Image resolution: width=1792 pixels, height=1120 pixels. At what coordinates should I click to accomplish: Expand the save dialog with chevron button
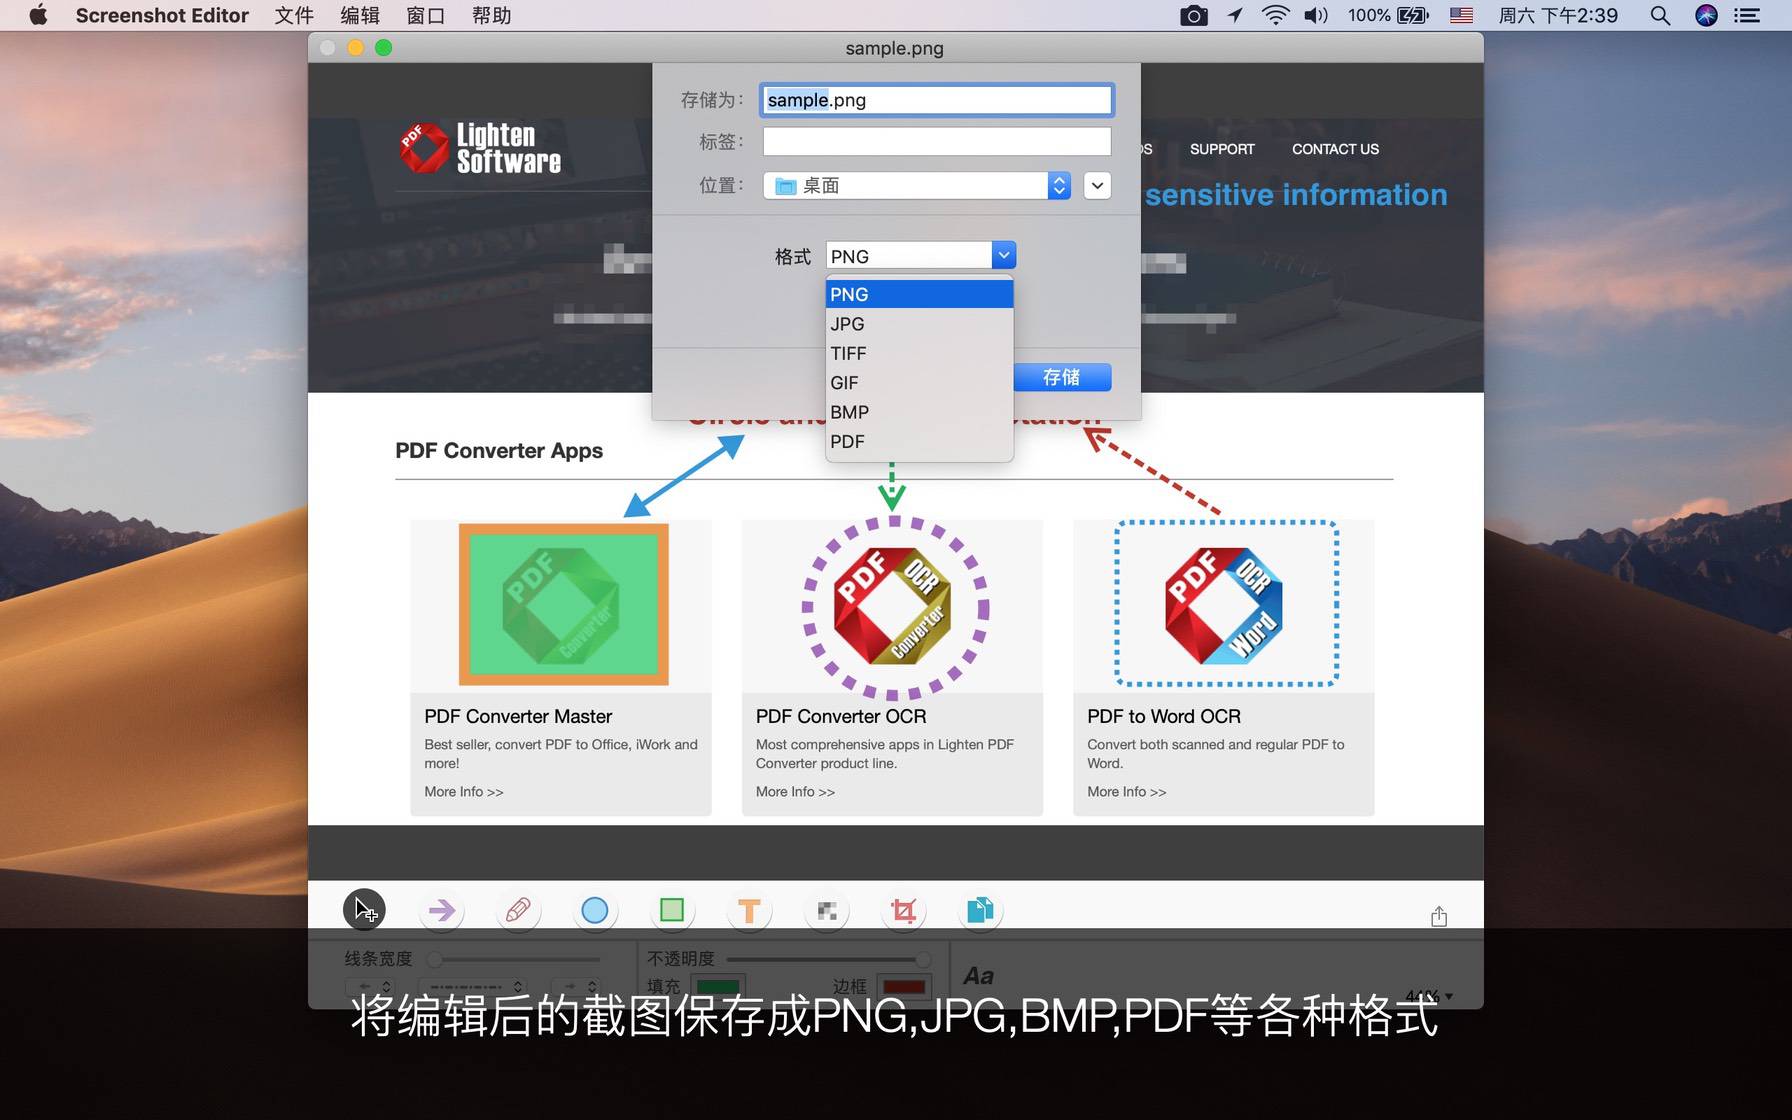pos(1097,185)
